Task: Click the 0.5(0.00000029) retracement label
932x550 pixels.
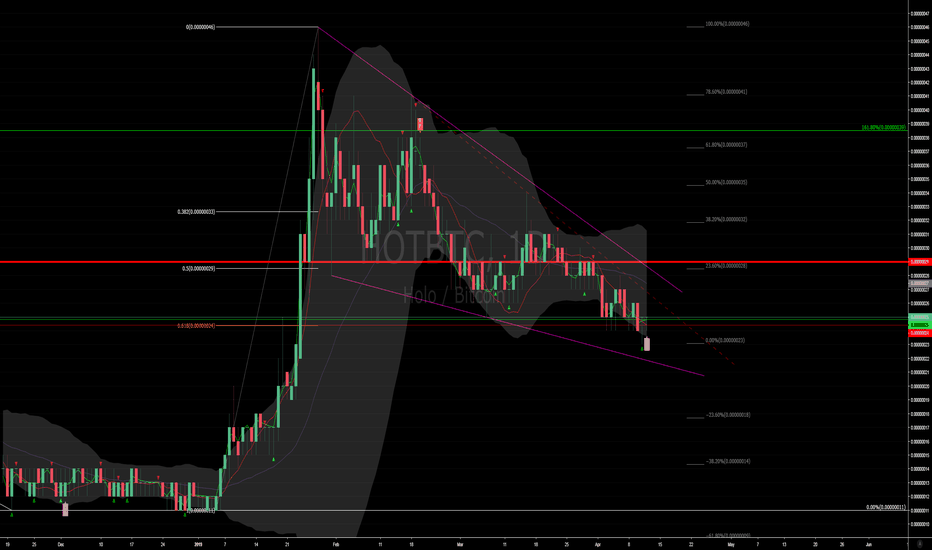Action: [199, 269]
